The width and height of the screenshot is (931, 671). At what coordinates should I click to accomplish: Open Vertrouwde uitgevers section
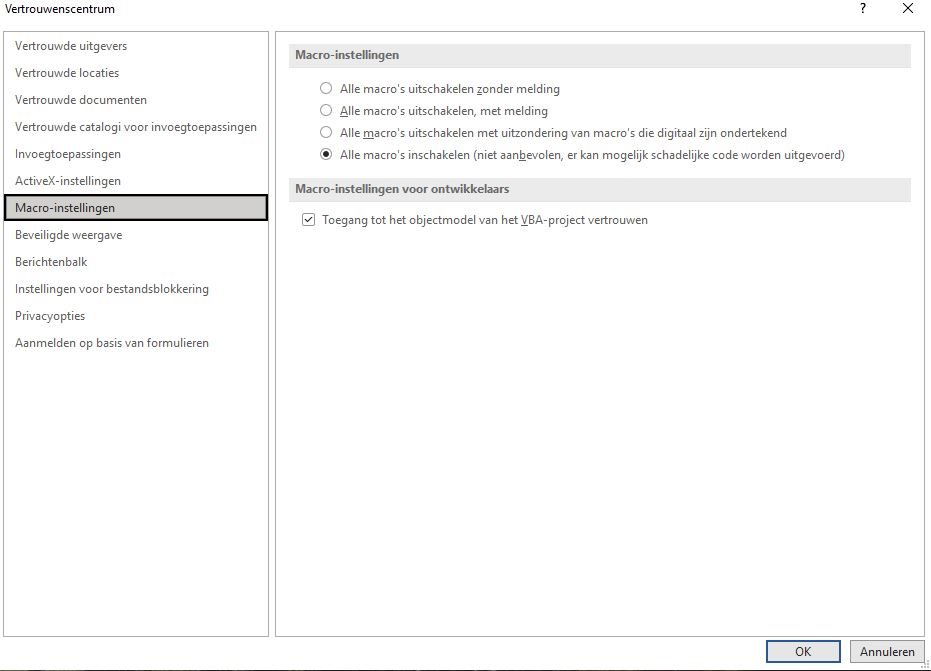[x=135, y=46]
